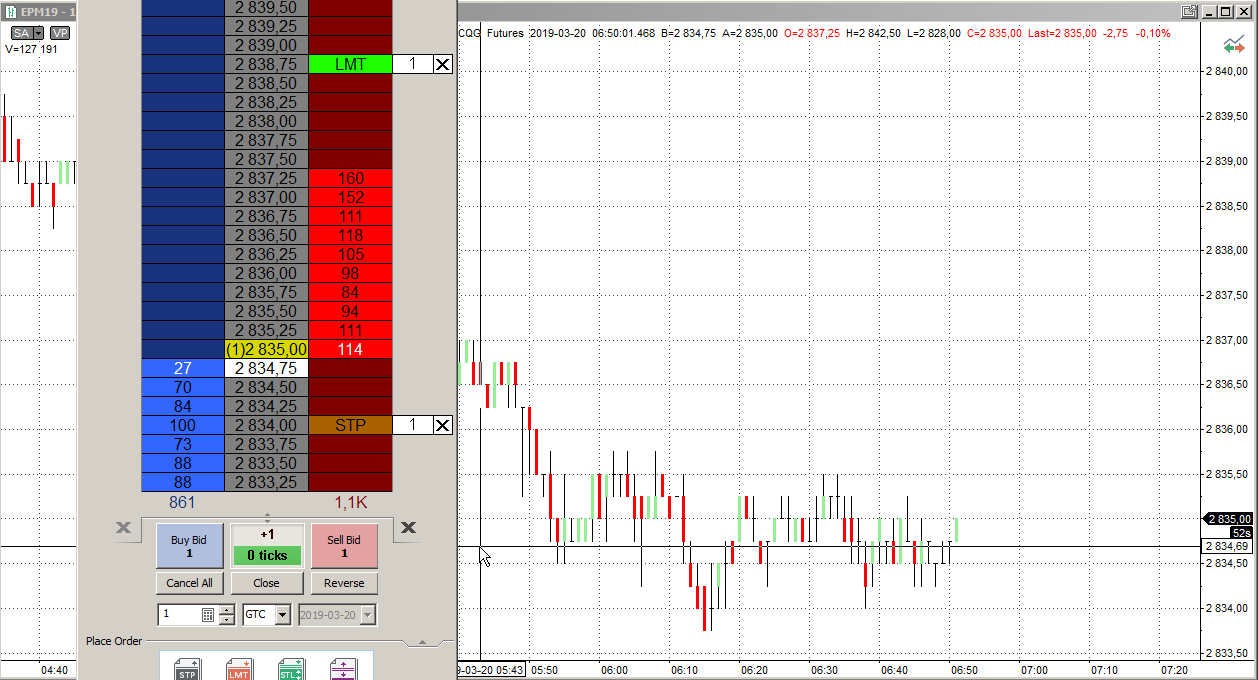The width and height of the screenshot is (1258, 680).
Task: Edit LMT order quantity field
Action: click(412, 64)
